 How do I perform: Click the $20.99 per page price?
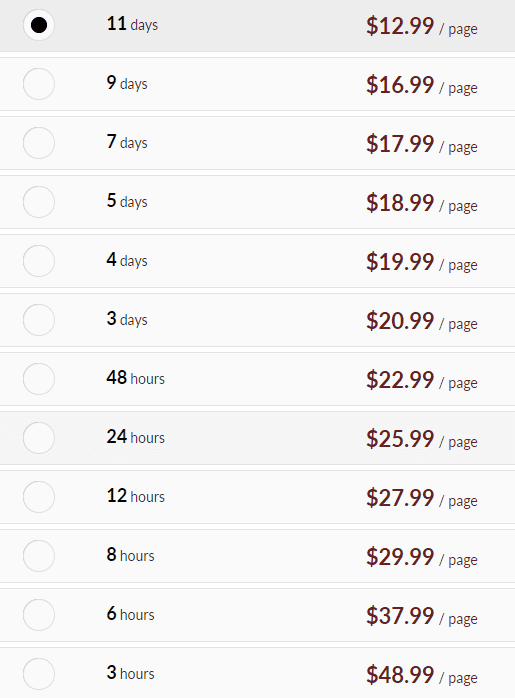422,321
